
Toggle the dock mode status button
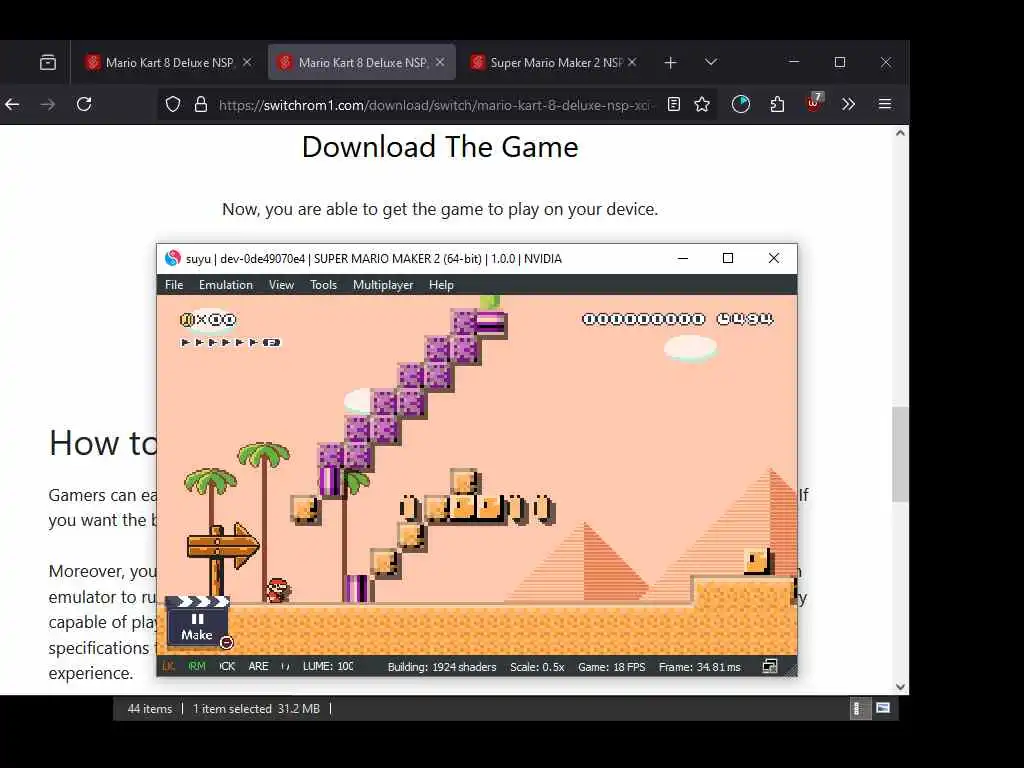coord(227,666)
